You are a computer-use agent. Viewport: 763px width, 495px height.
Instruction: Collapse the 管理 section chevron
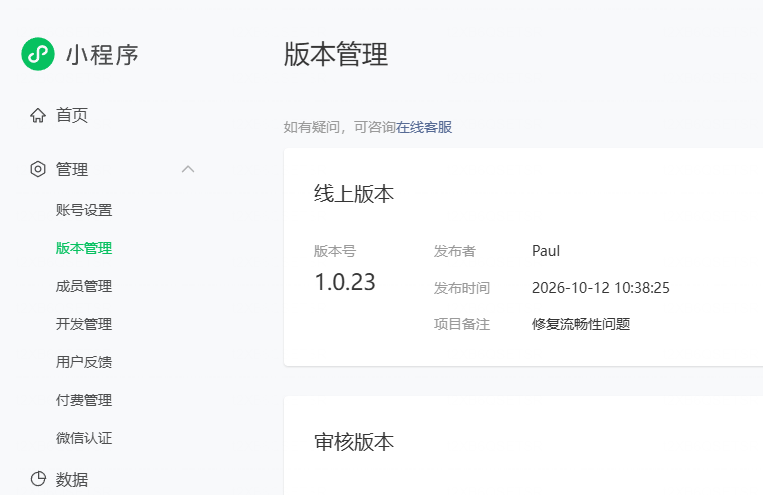tap(188, 169)
